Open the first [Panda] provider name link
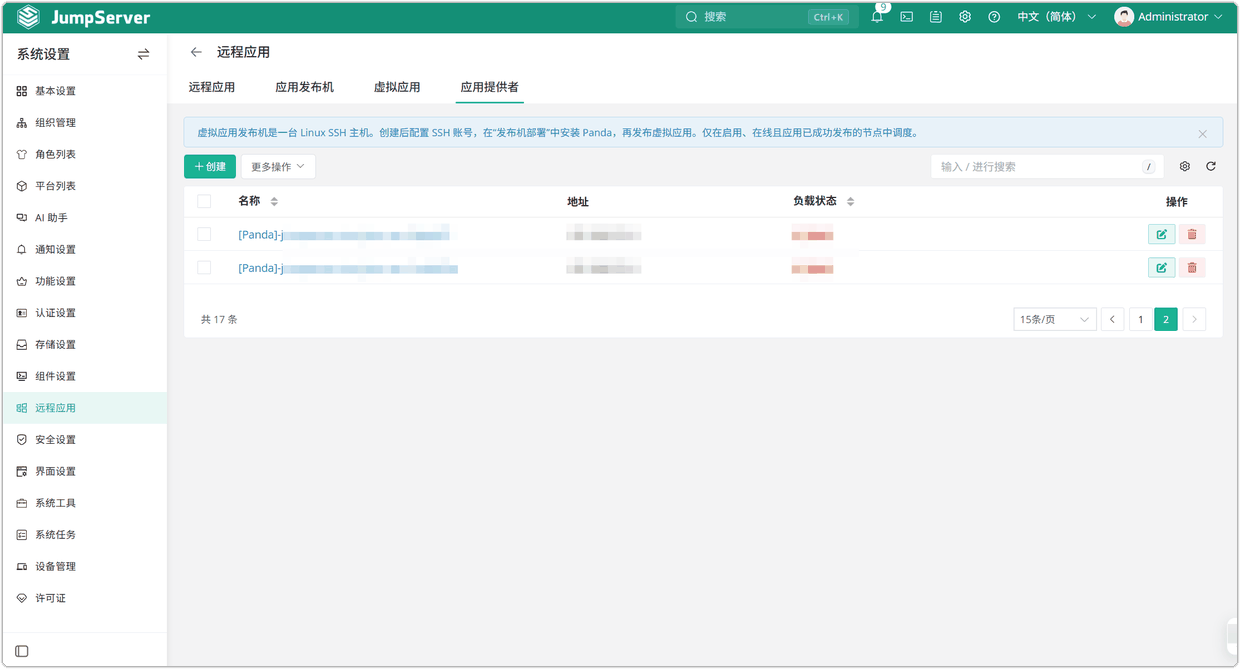This screenshot has height=669, width=1240. click(x=343, y=235)
